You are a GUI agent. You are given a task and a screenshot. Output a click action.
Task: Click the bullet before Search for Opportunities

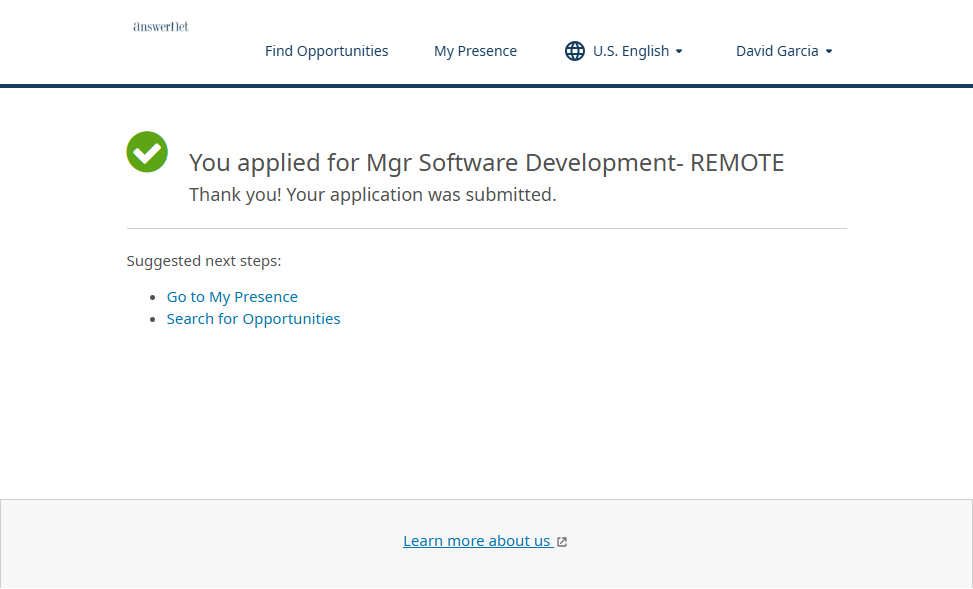[153, 320]
